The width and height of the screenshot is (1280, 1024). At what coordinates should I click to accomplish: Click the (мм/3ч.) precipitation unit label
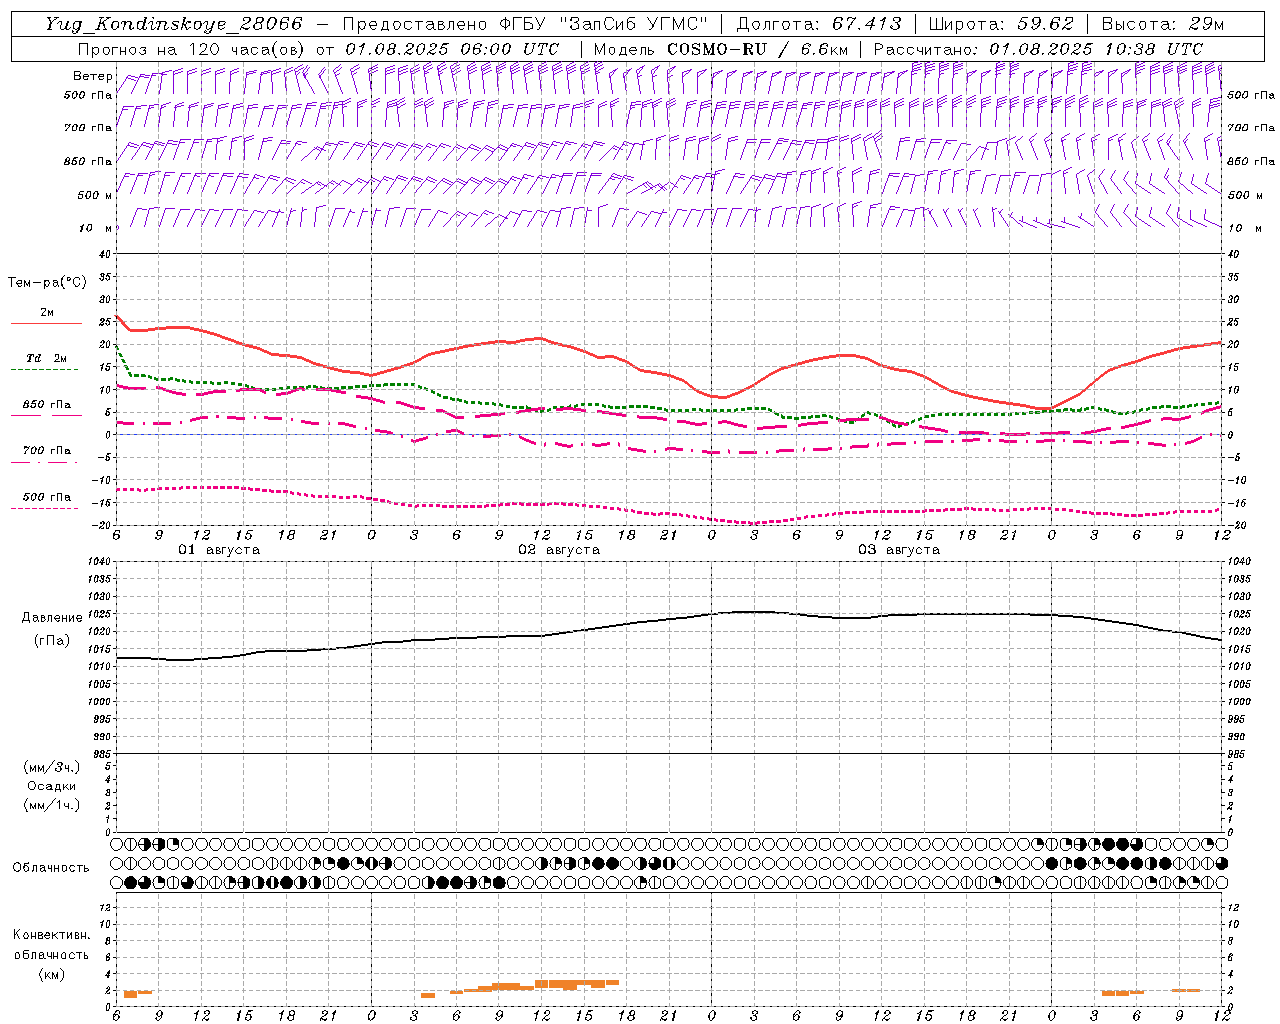(52, 766)
